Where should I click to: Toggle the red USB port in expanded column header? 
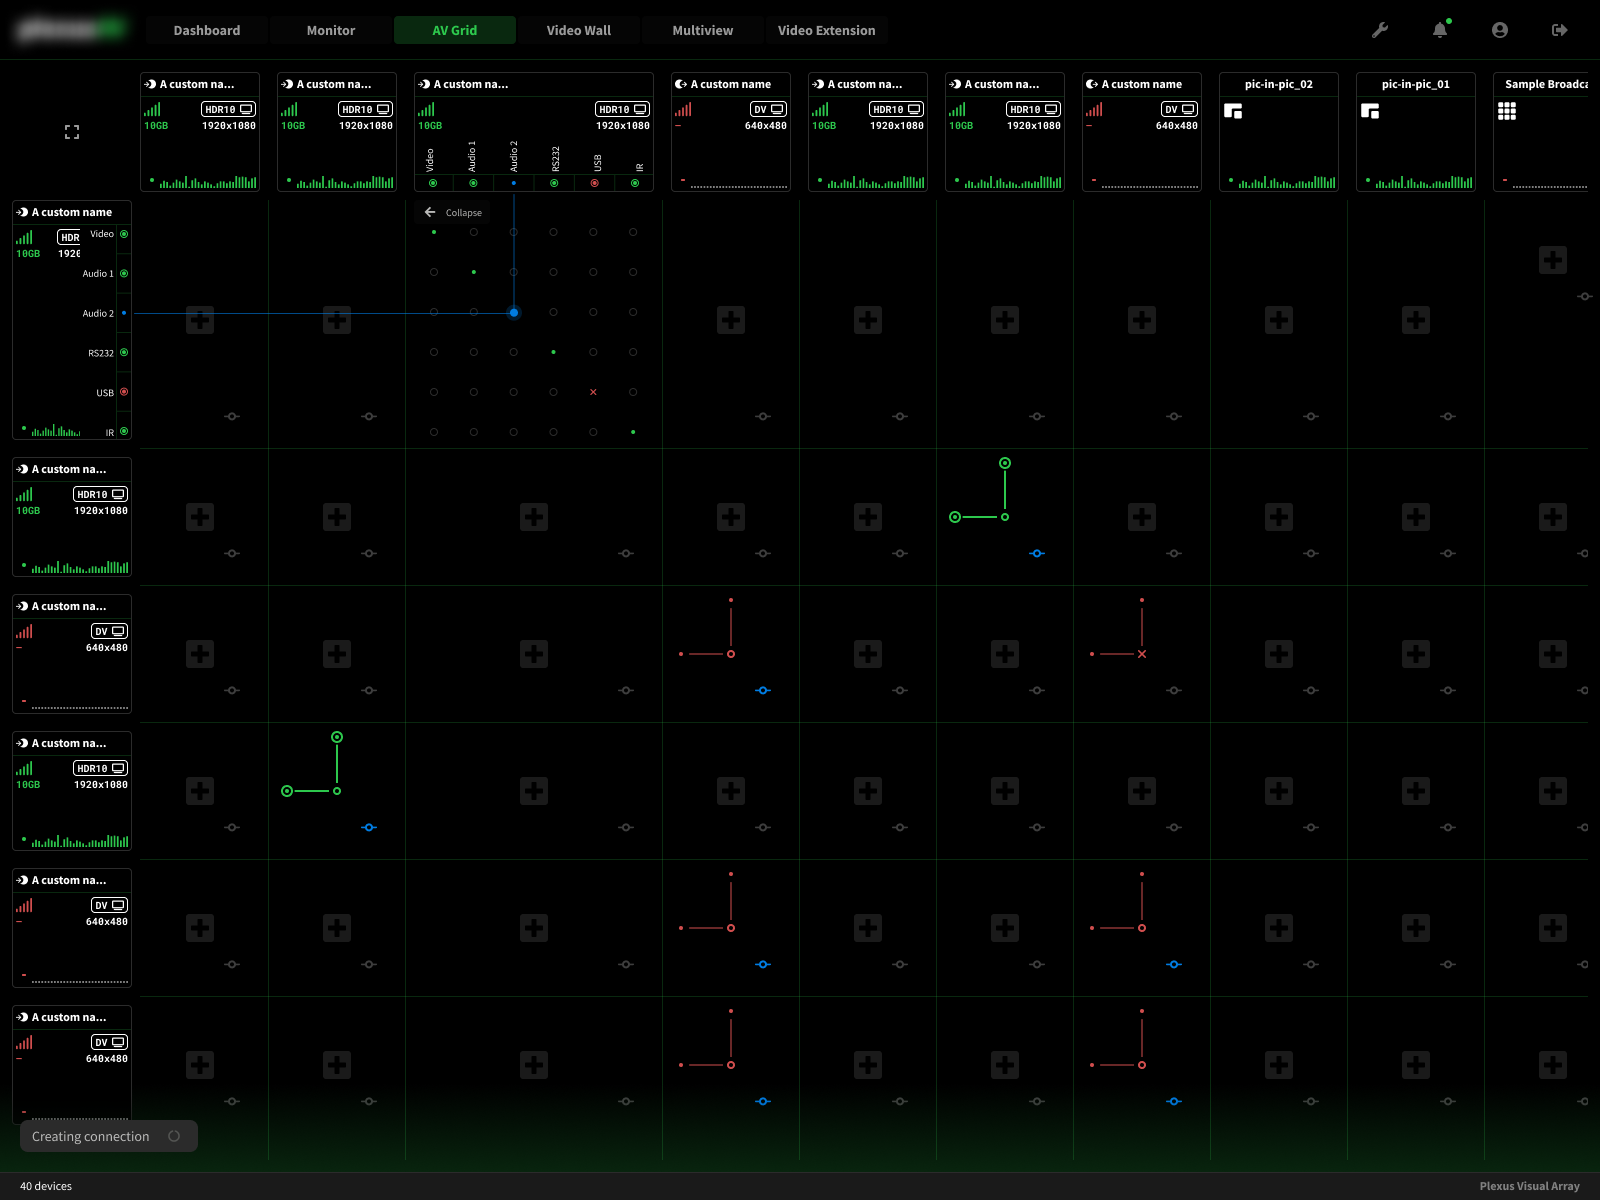pos(594,183)
